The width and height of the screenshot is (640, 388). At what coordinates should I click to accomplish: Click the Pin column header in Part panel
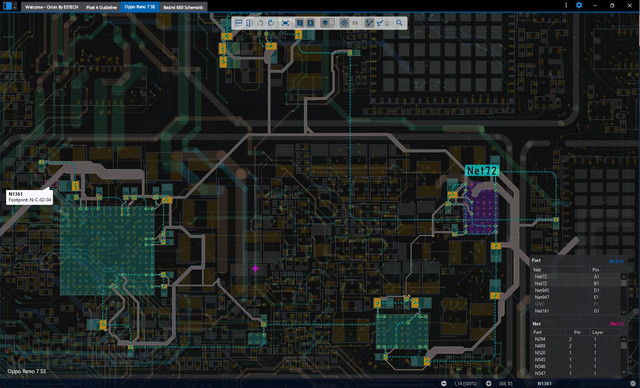pos(596,270)
